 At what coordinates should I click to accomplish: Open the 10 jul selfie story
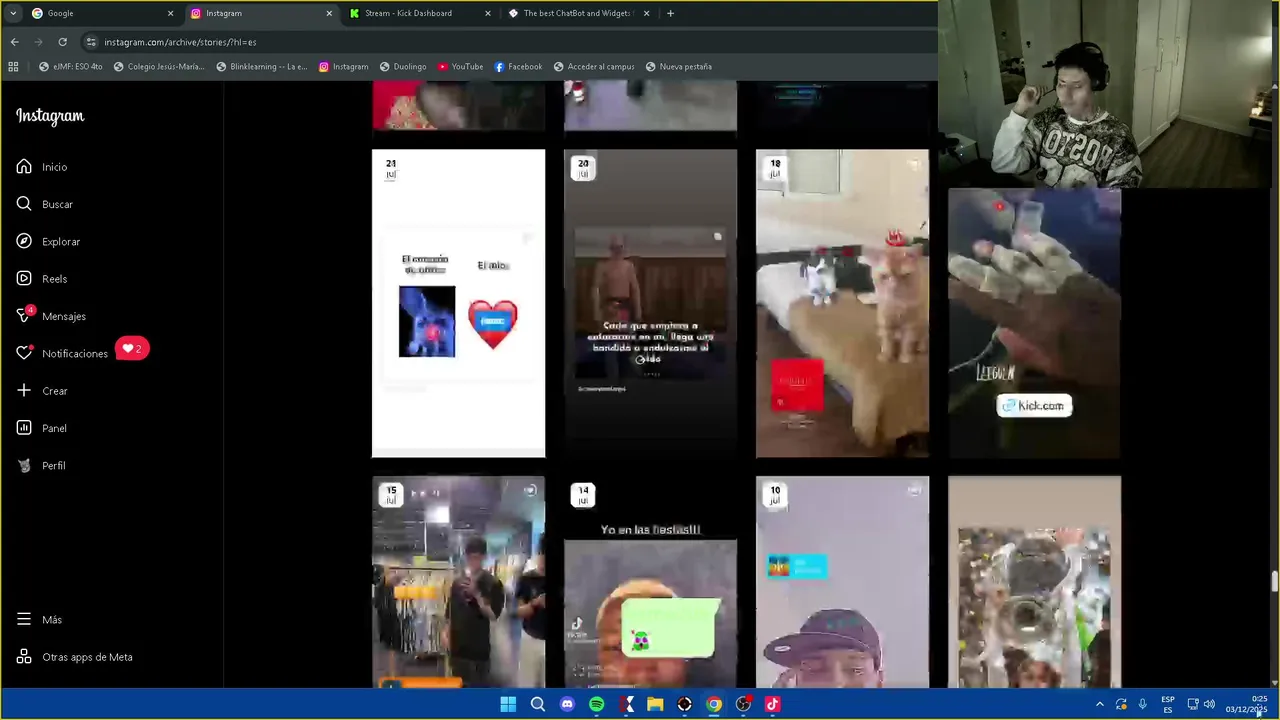click(x=842, y=582)
